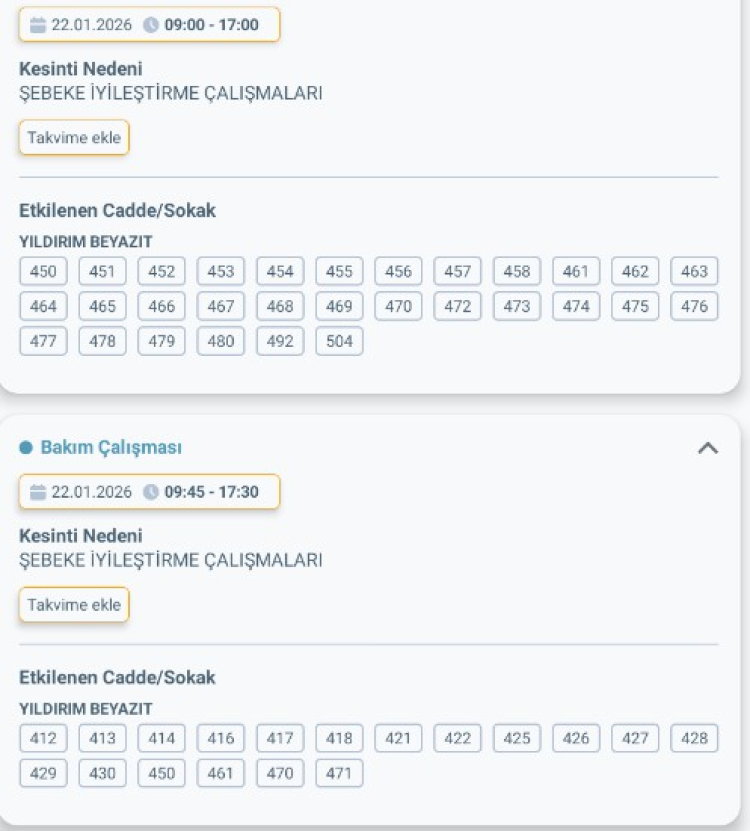This screenshot has height=831, width=750.
Task: Collapse the Bakım Çalışması card chevron
Action: tap(707, 448)
